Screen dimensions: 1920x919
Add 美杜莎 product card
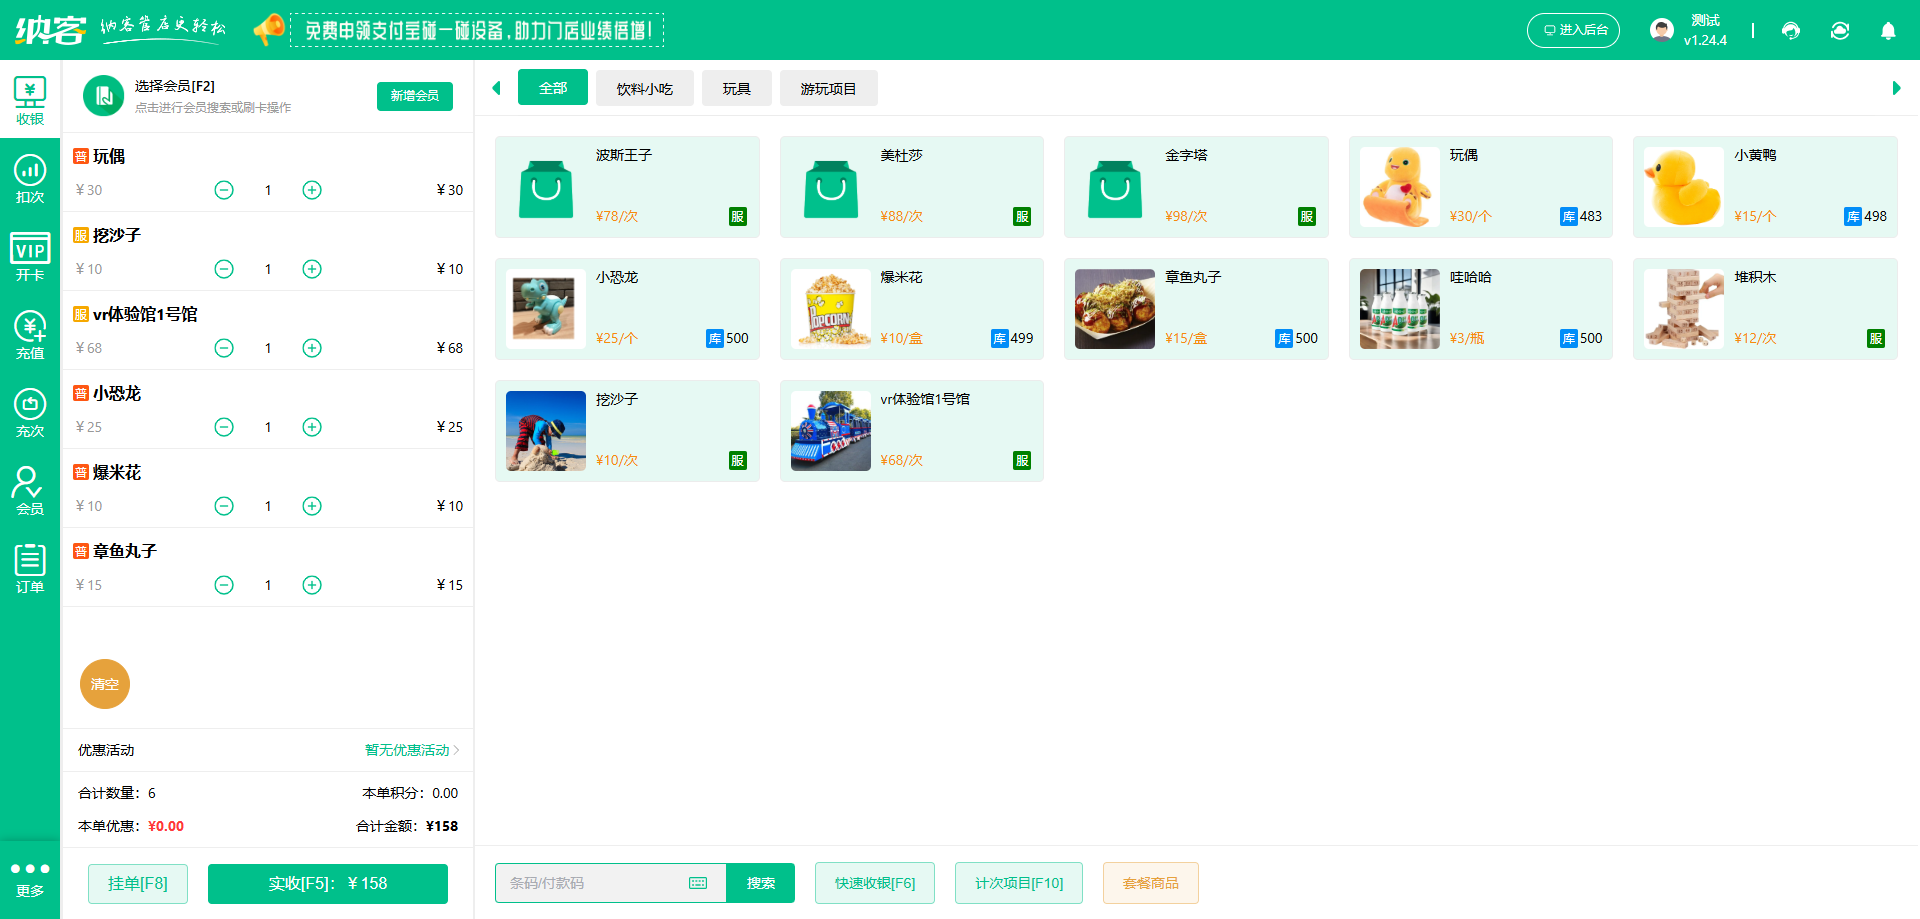(912, 187)
